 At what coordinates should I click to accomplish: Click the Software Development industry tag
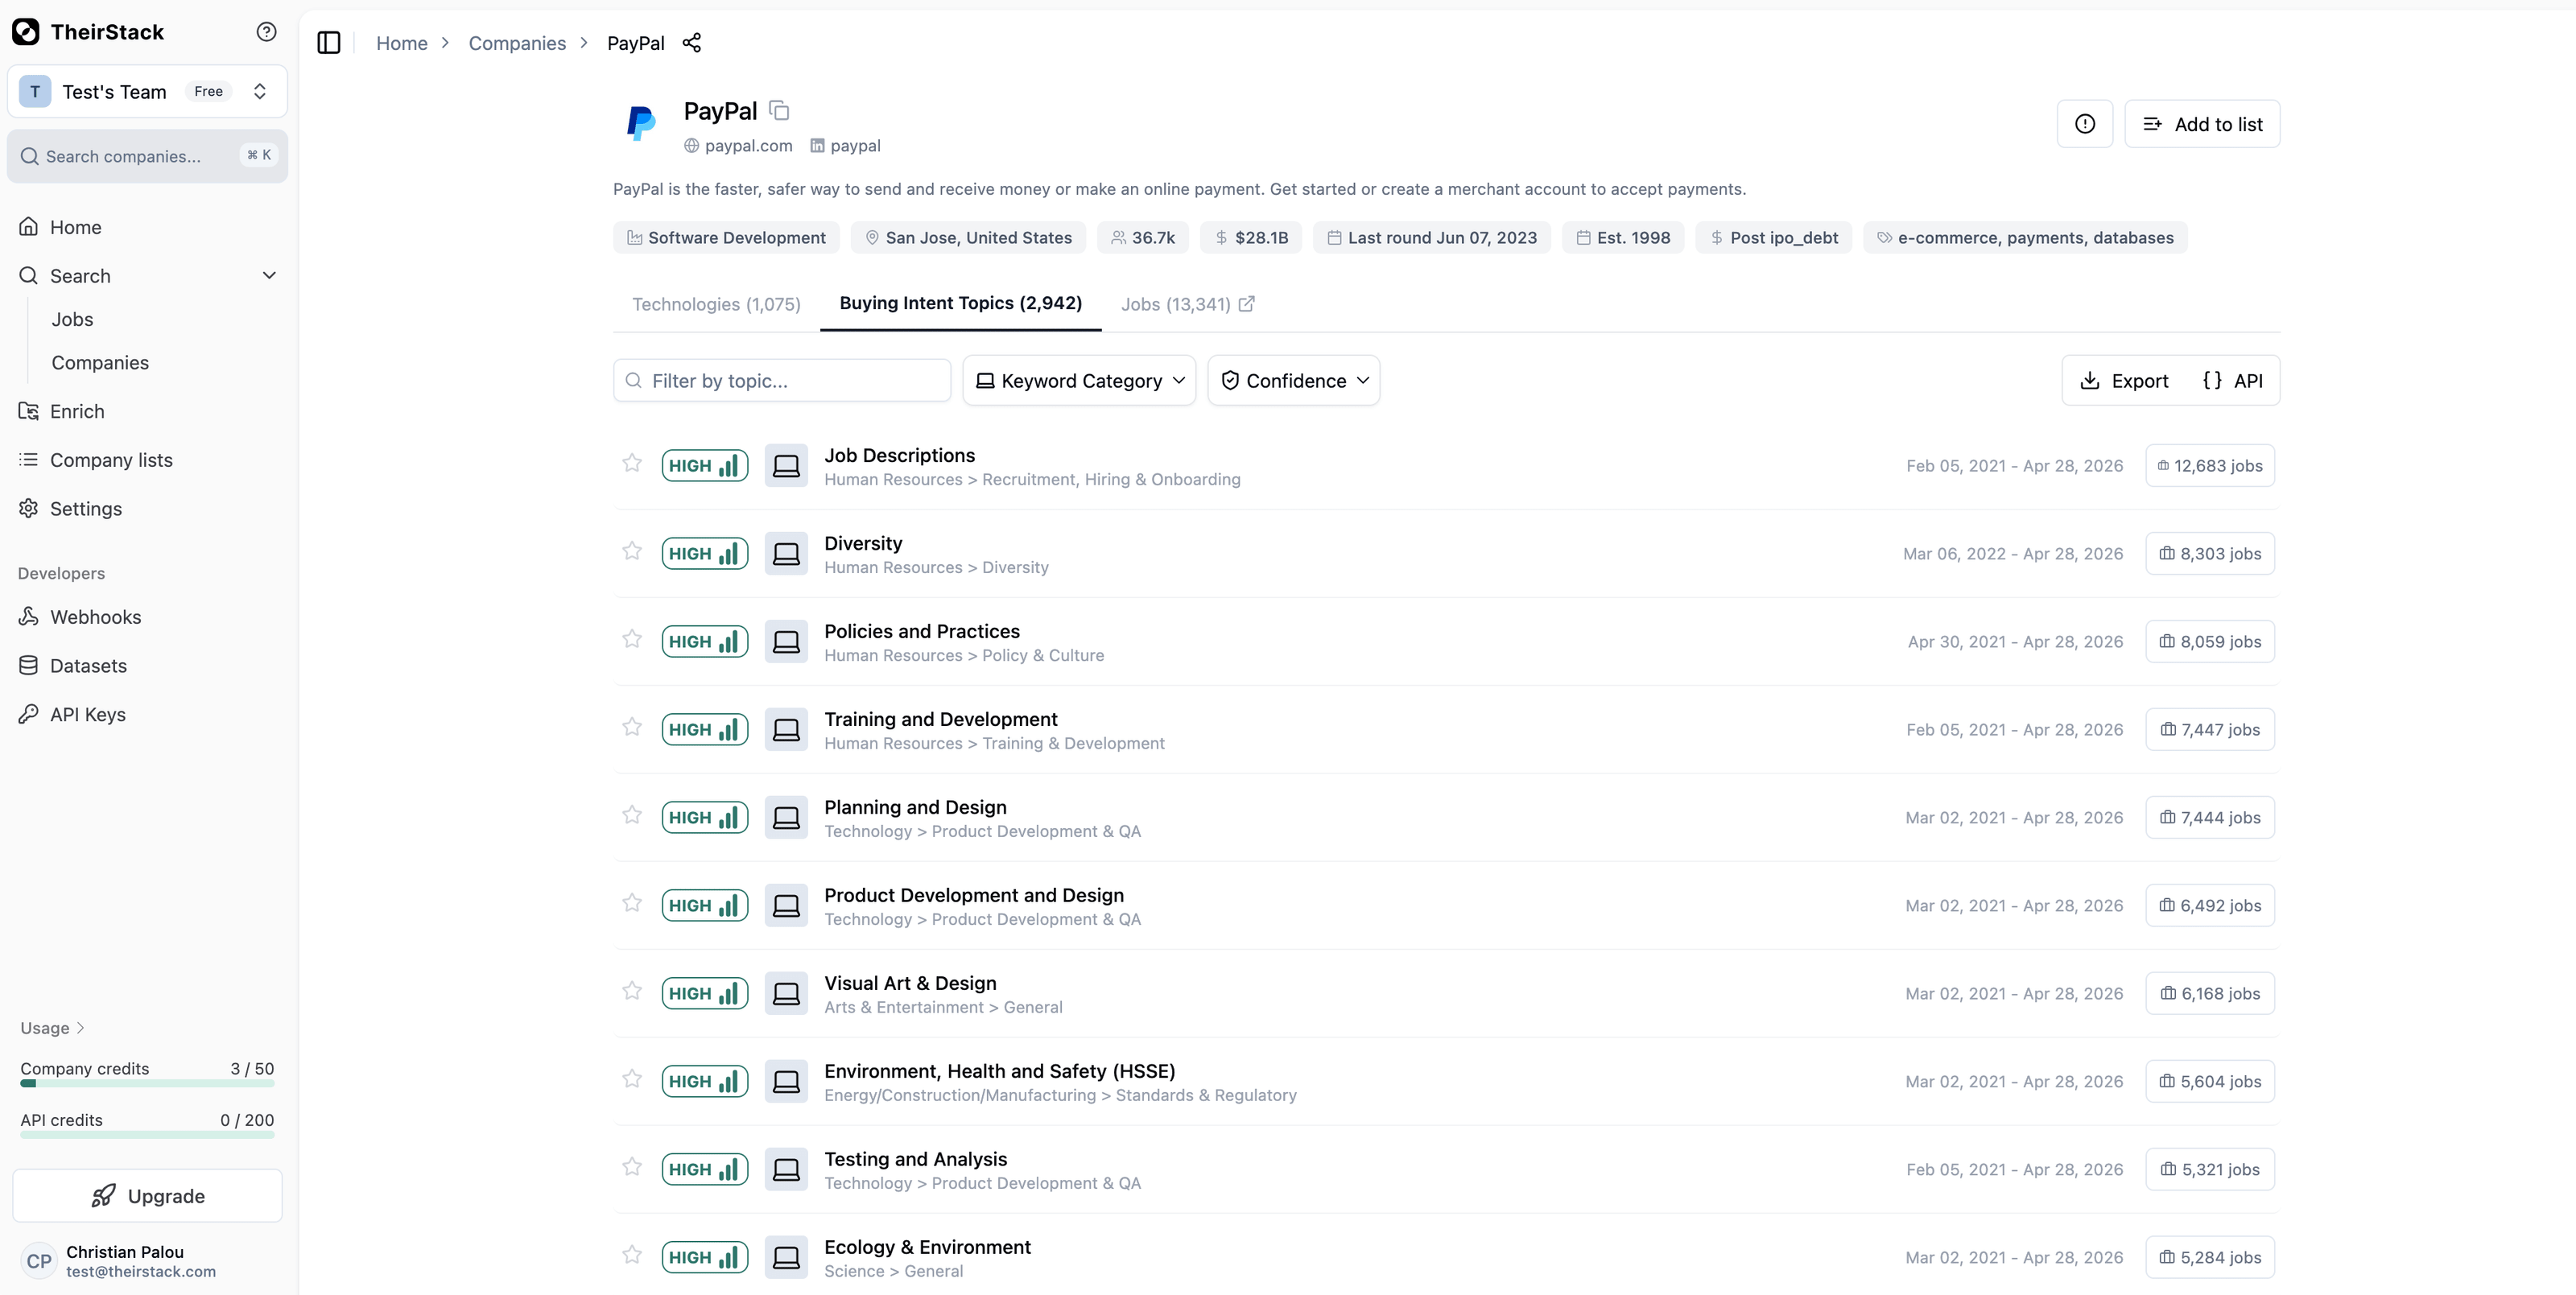pyautogui.click(x=726, y=238)
